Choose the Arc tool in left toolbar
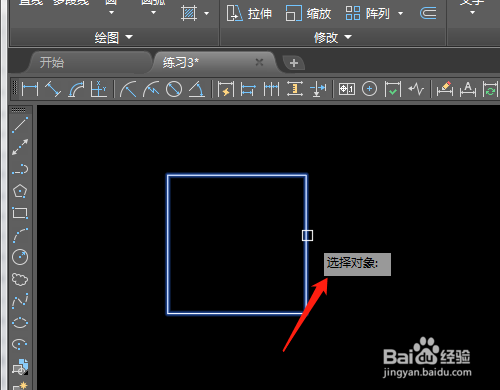 click(20, 235)
